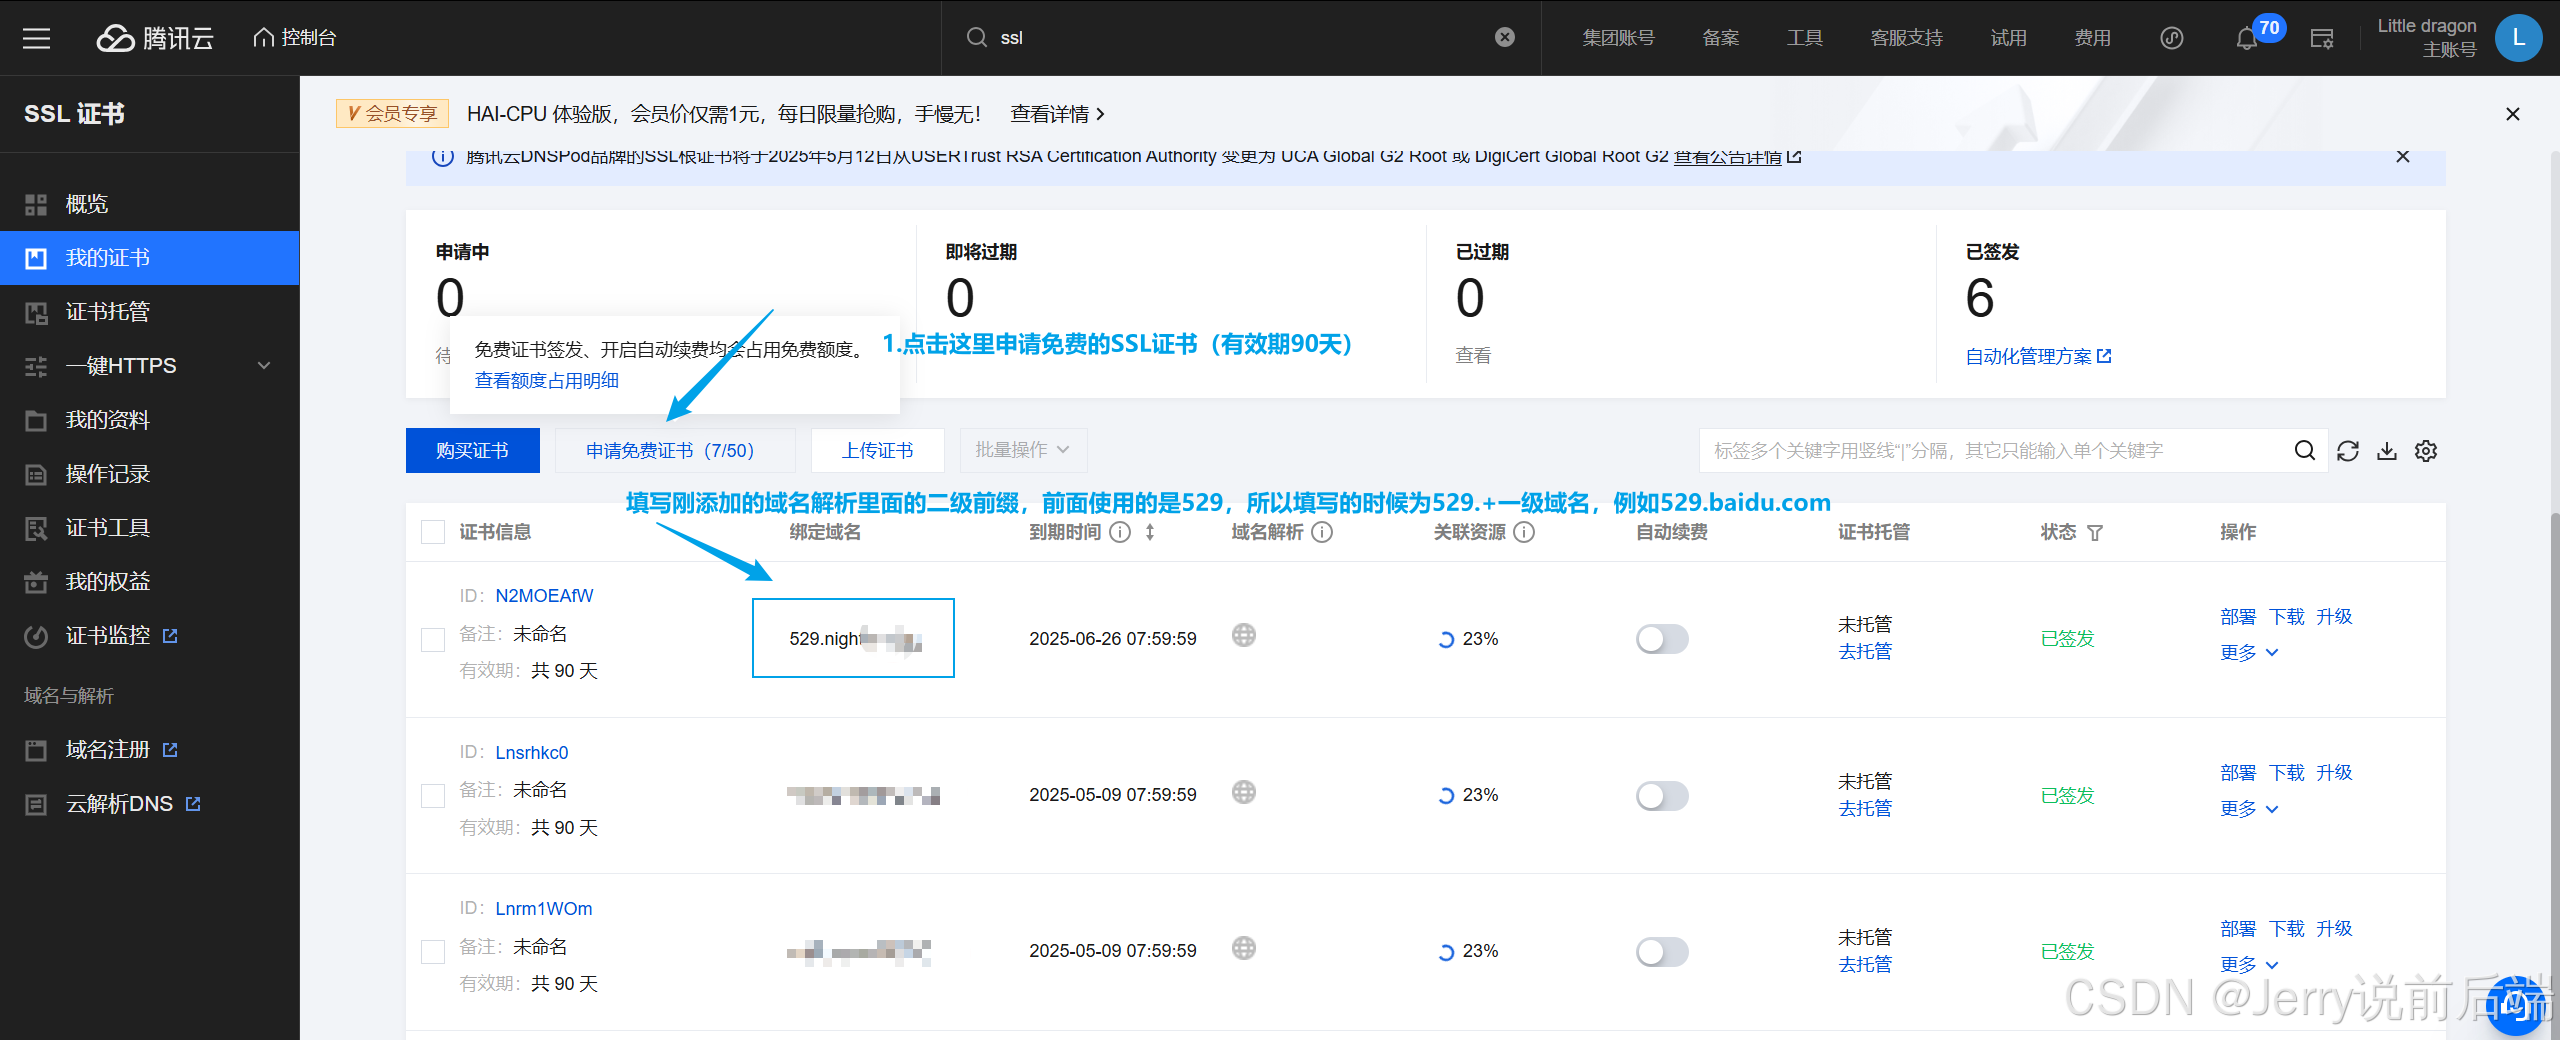Open the hamburger navigation menu
Screen dimensions: 2560x1040
37,38
